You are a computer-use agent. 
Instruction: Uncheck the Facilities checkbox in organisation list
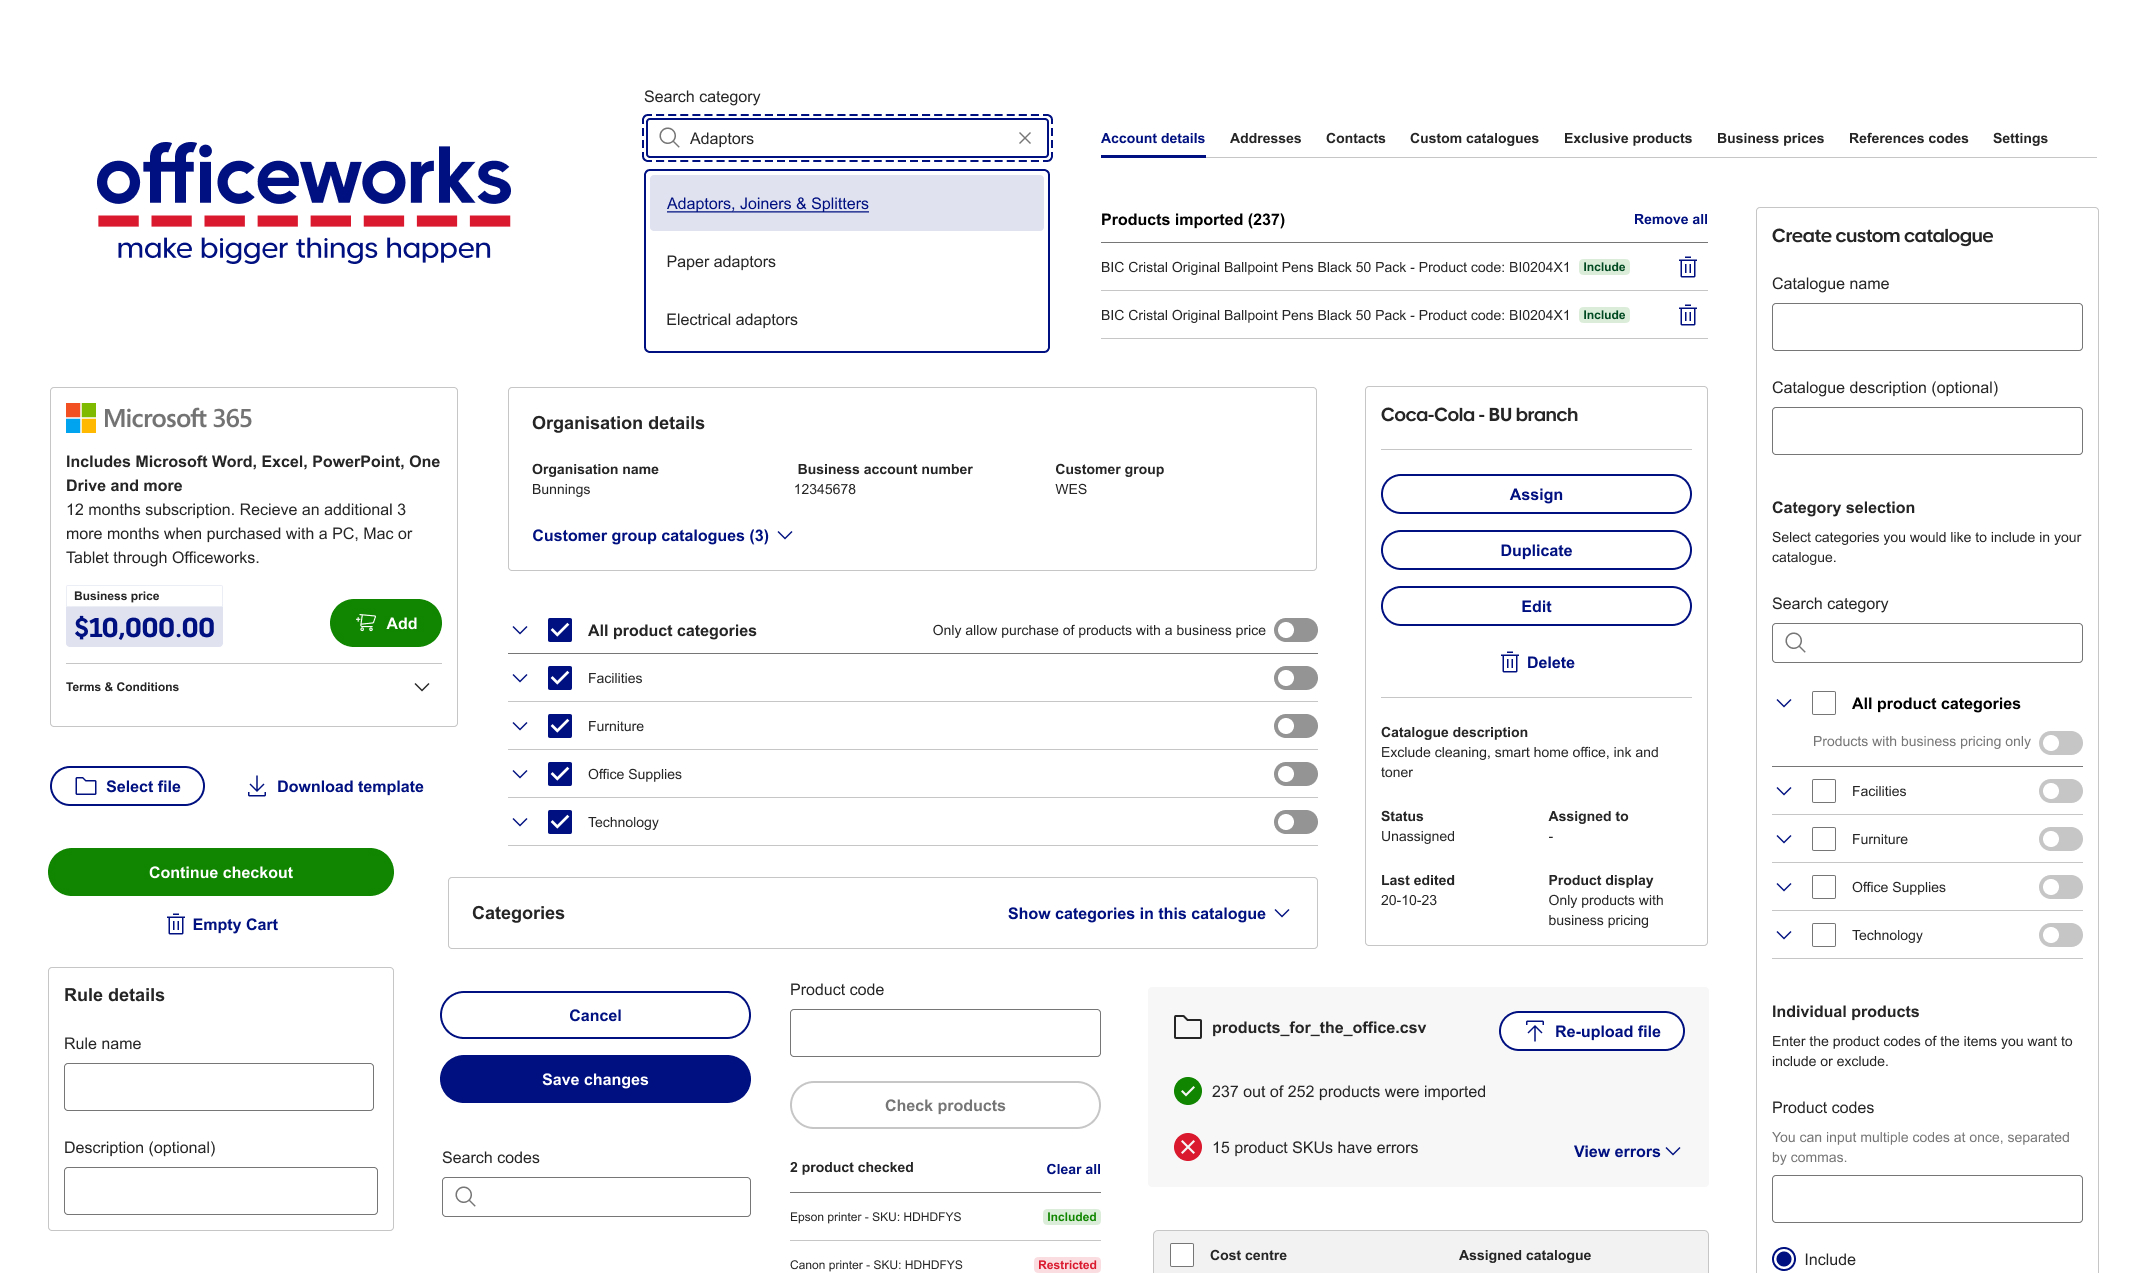(560, 678)
